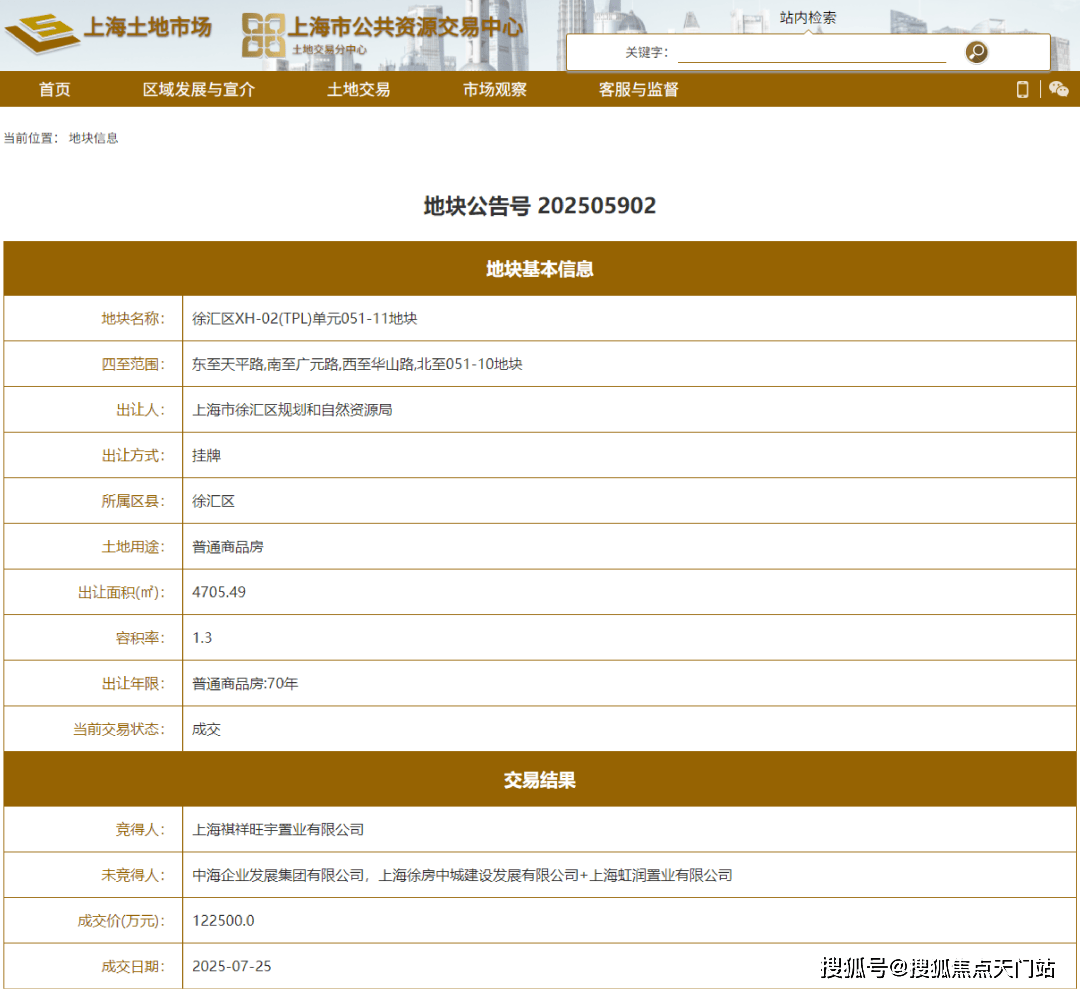Click the 交易结果 section header
1080x991 pixels.
click(x=540, y=780)
